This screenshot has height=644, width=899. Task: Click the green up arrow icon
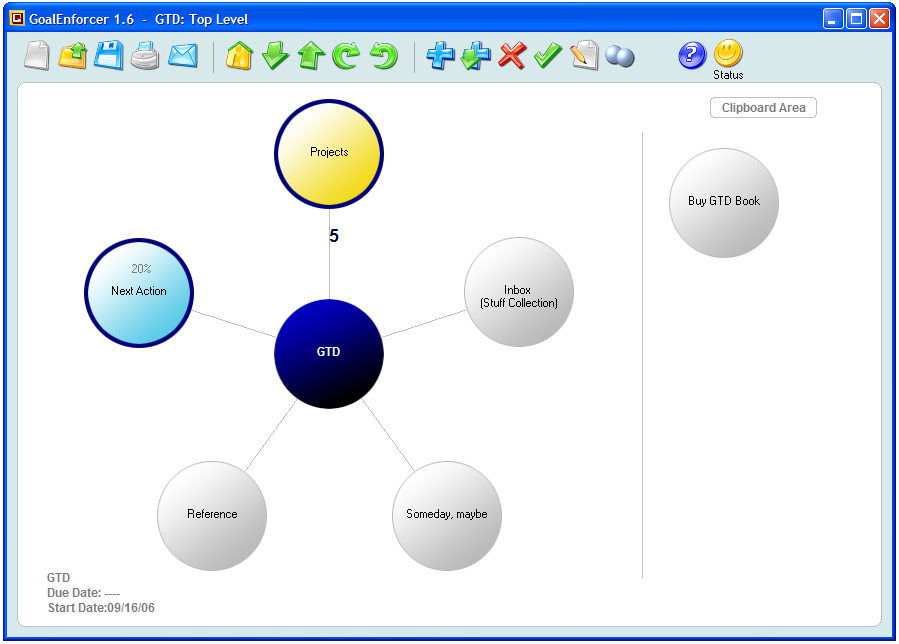point(311,56)
